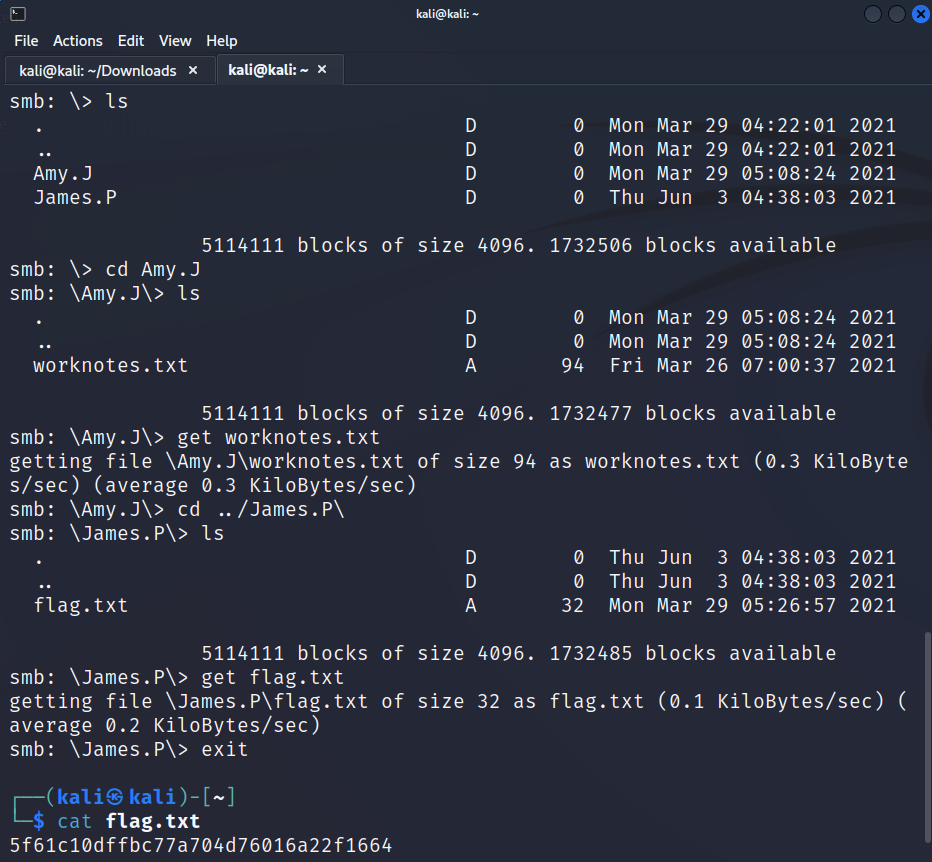Click the flag hash output line
Screen dimensions: 932x862
click(200, 846)
